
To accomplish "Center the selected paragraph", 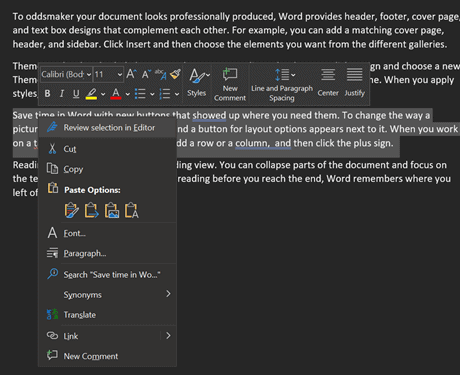I will (x=328, y=82).
